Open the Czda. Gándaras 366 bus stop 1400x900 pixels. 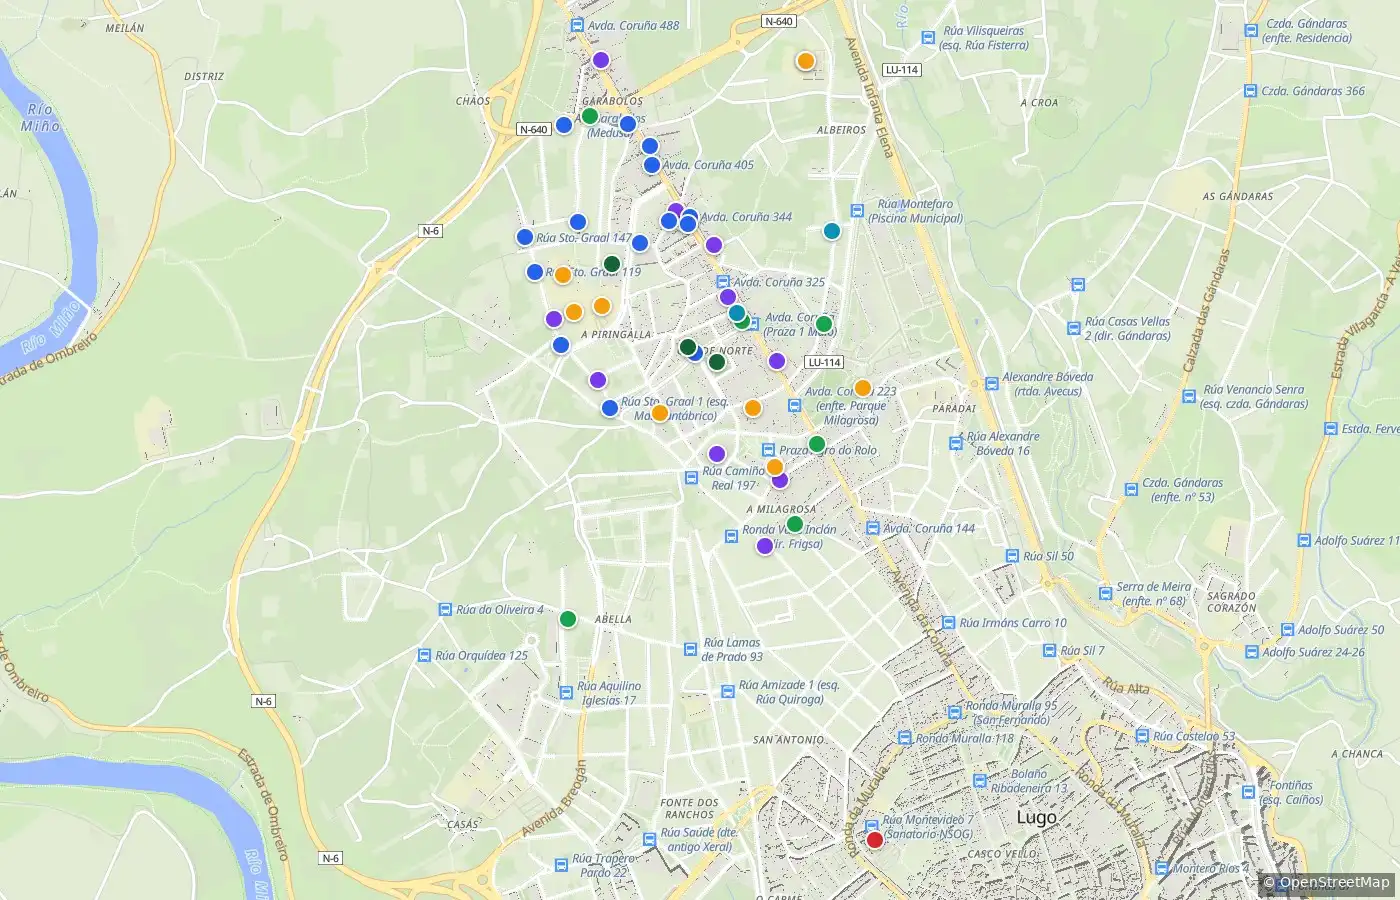1250,91
